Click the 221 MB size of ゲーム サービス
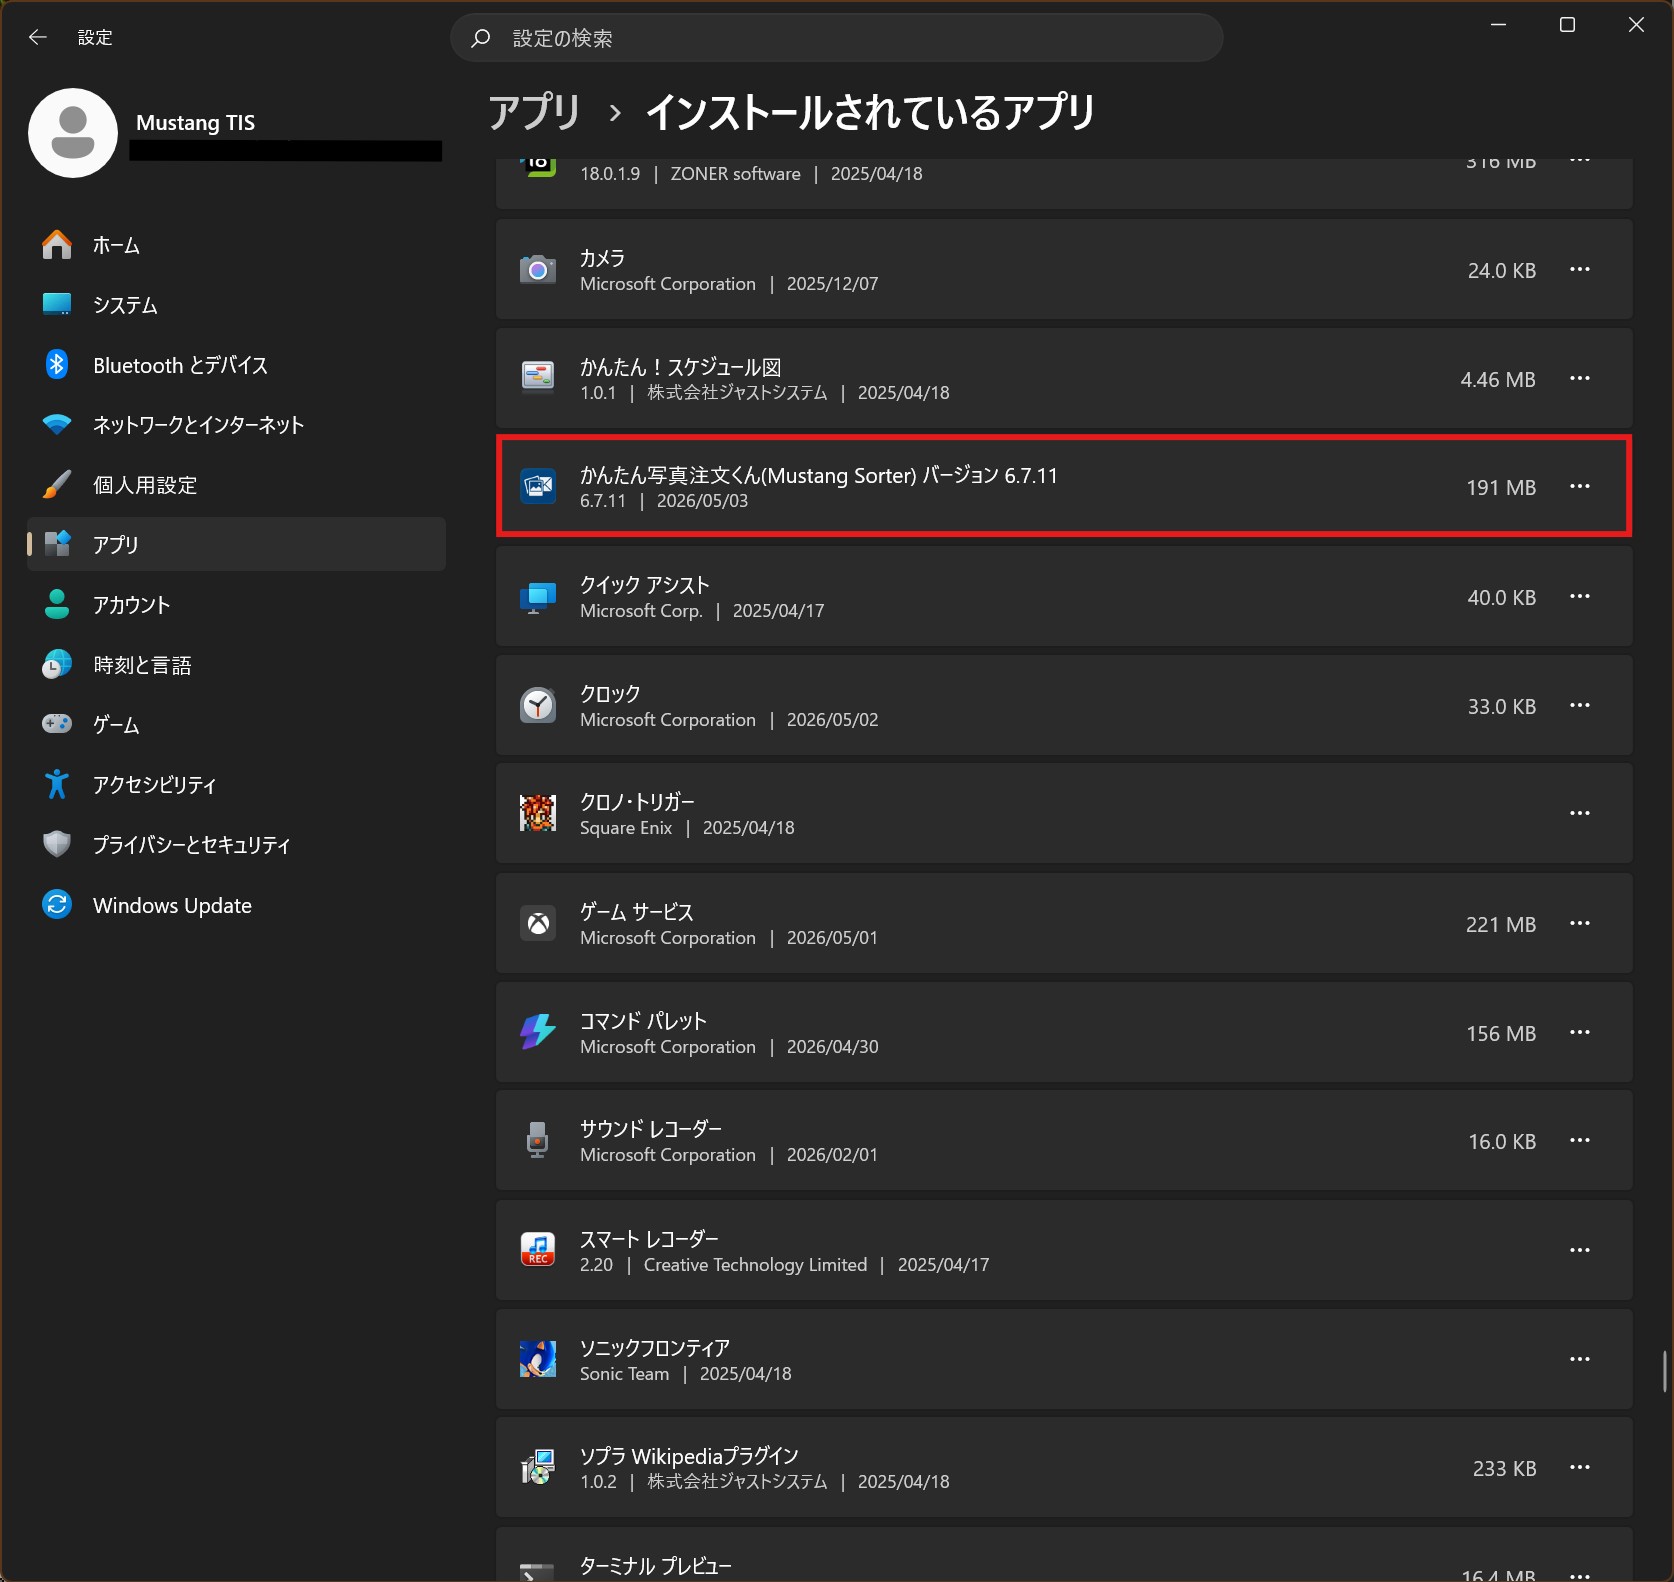1674x1582 pixels. point(1501,924)
